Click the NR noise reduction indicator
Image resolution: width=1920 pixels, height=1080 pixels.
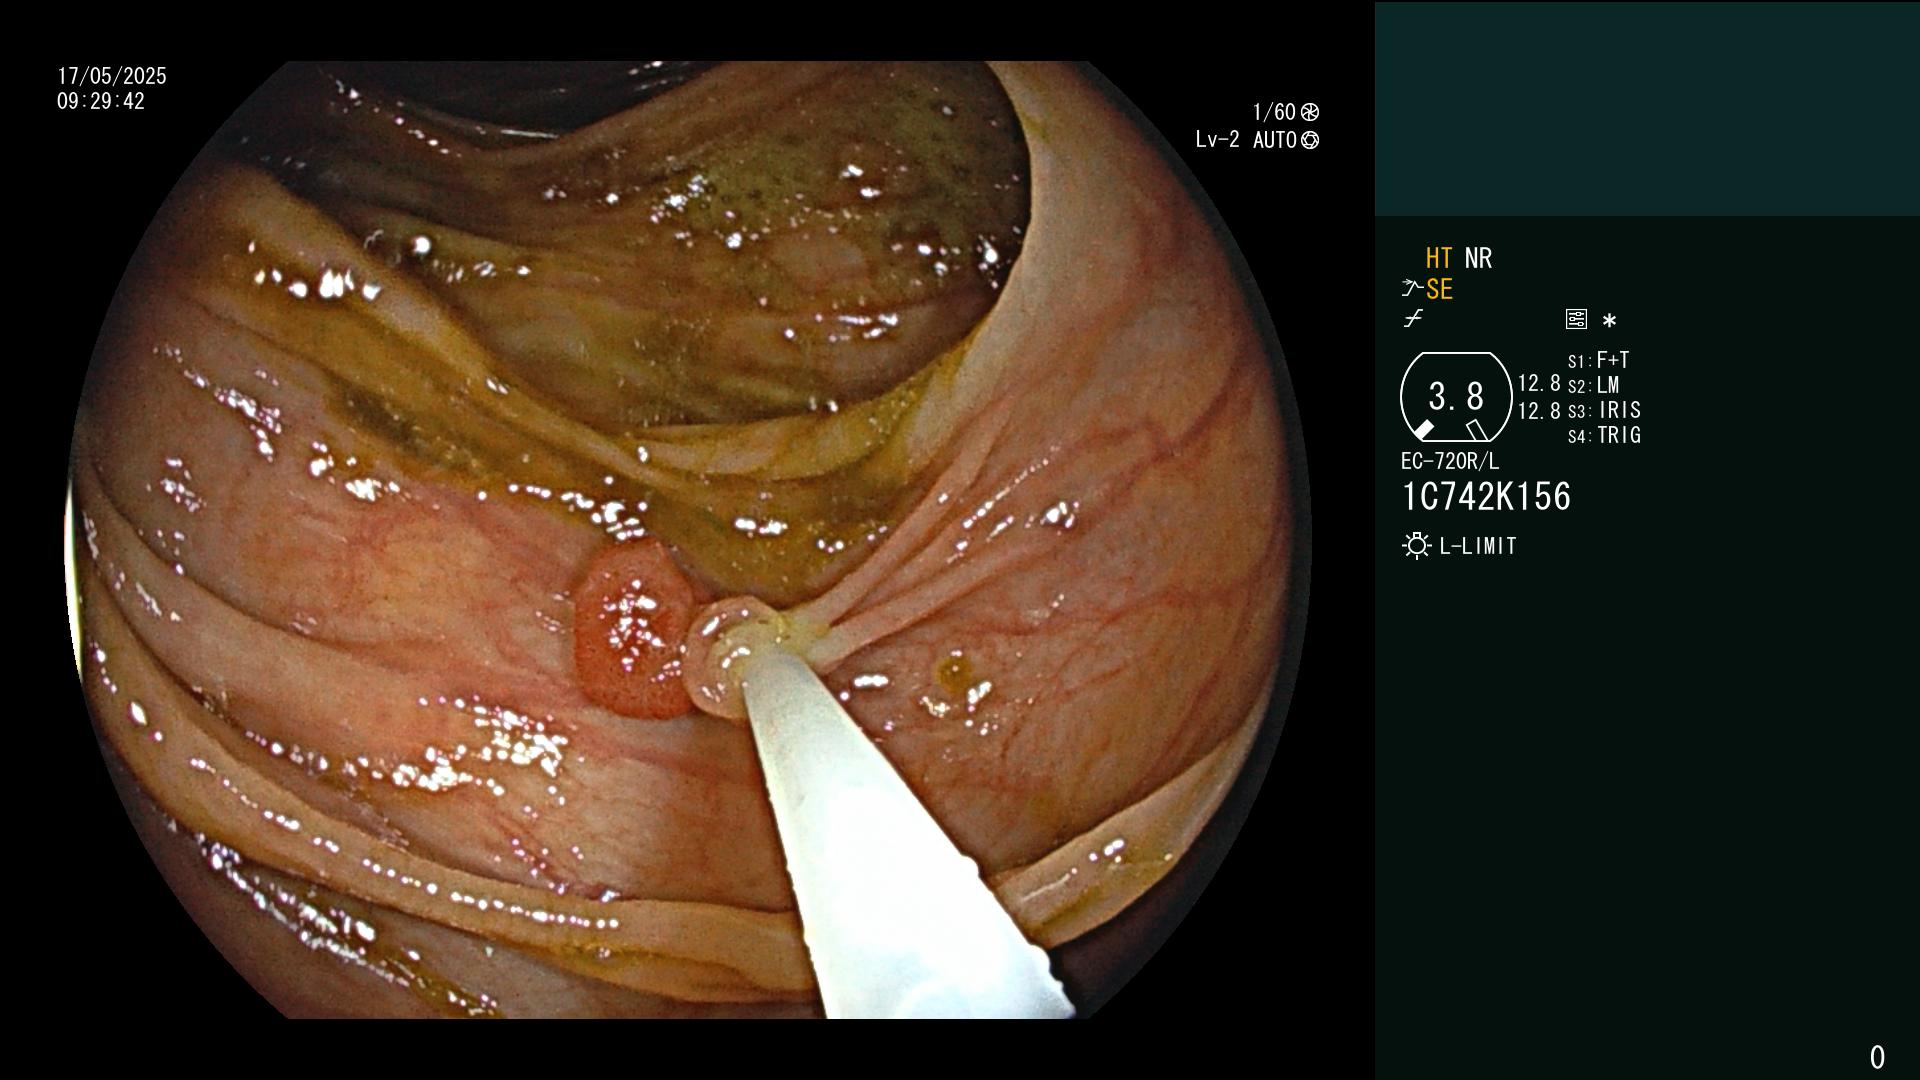click(x=1478, y=258)
